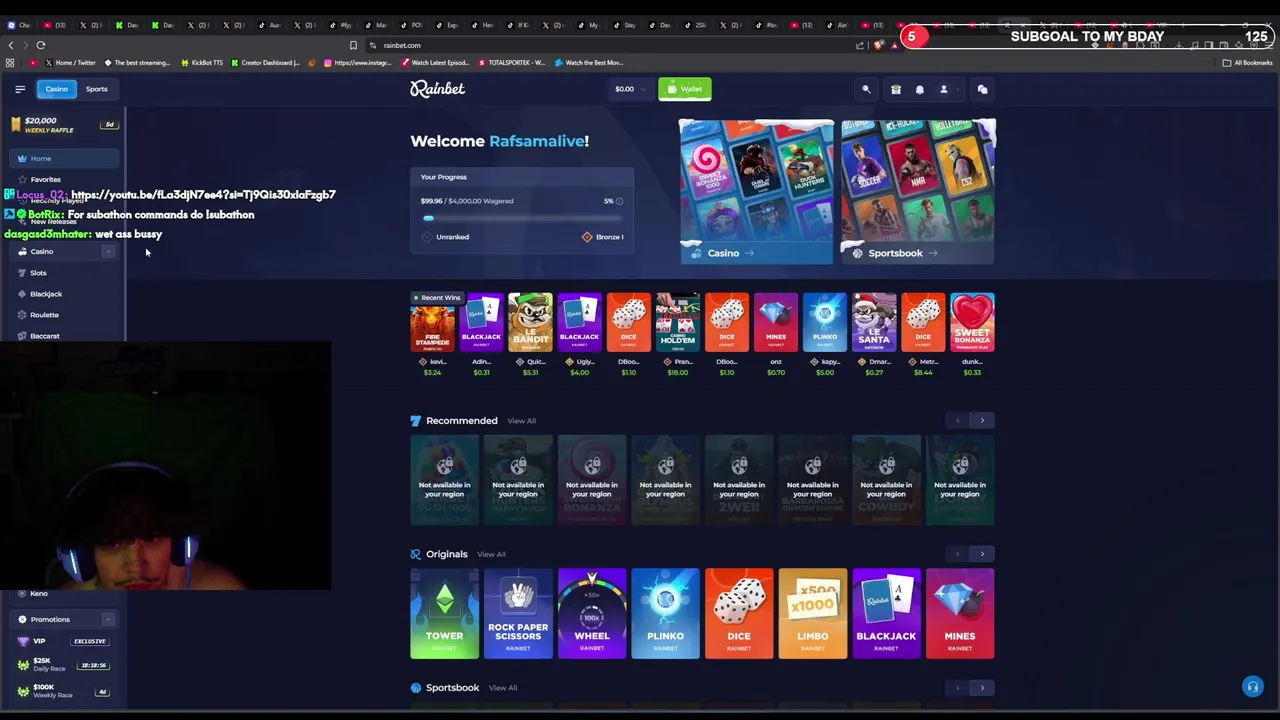Reload the browser page
The image size is (1280, 720).
point(41,45)
